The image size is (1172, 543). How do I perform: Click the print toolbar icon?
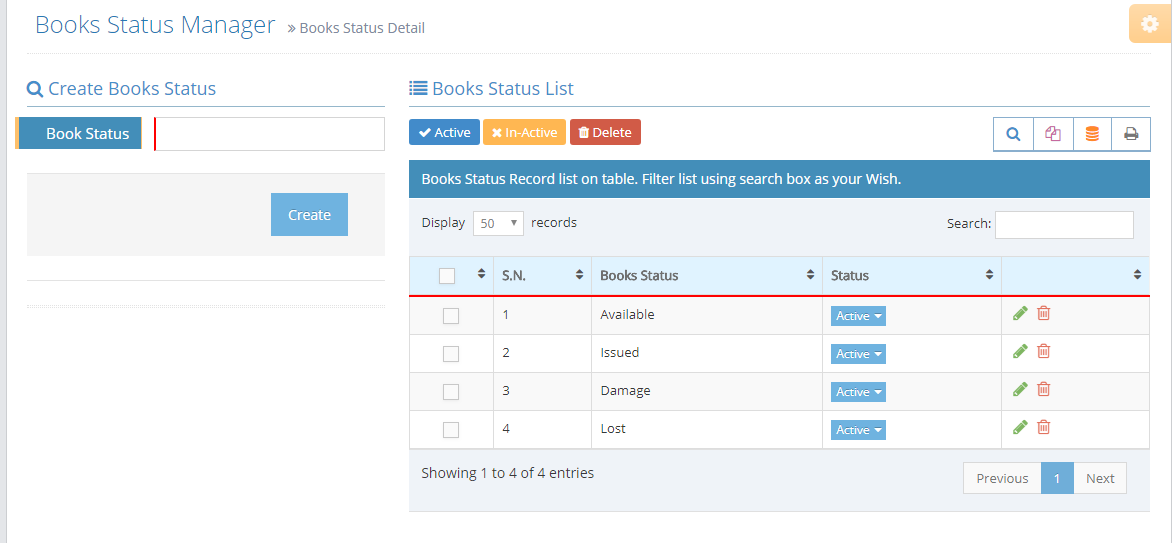click(x=1131, y=134)
